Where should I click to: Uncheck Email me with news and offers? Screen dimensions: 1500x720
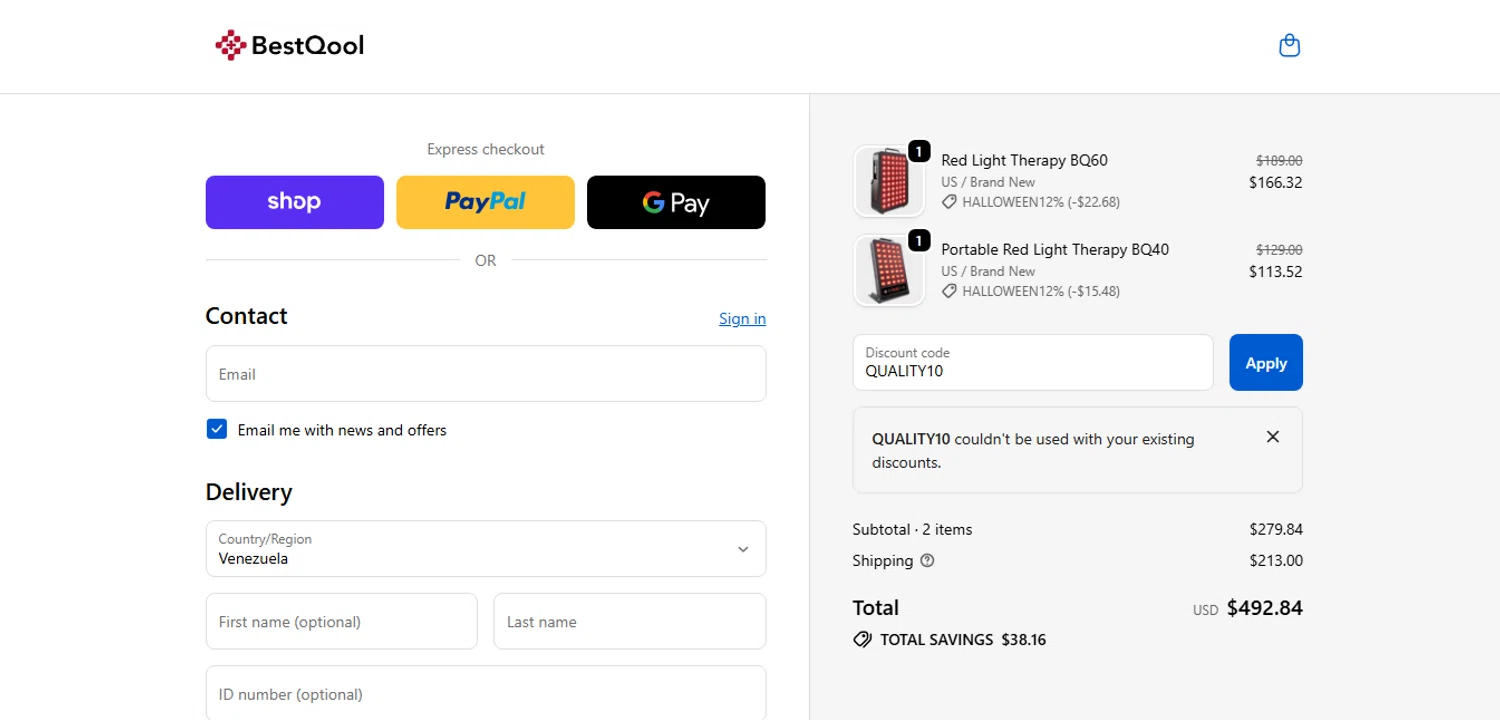coord(217,430)
